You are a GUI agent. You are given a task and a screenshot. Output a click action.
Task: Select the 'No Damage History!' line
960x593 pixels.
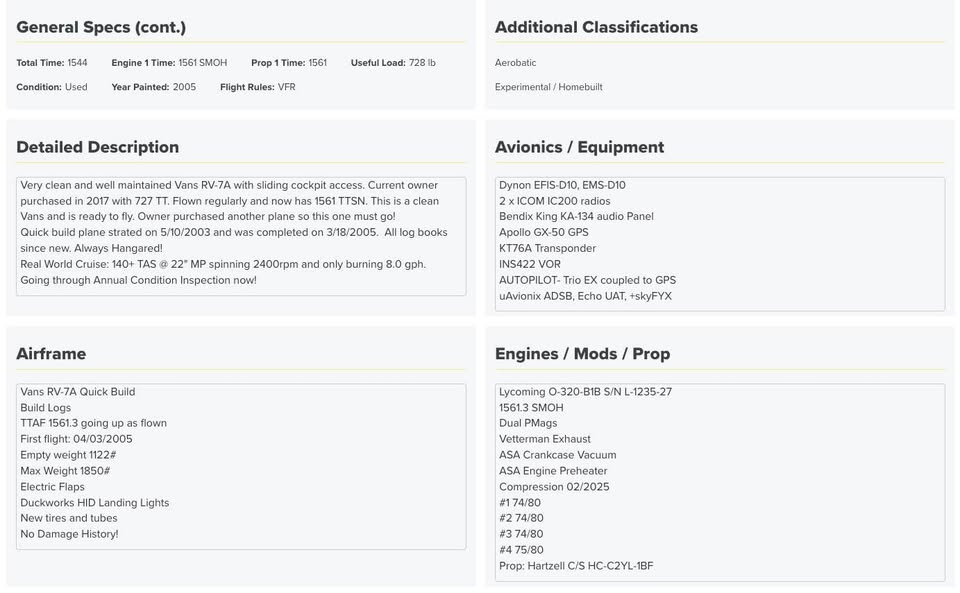69,534
